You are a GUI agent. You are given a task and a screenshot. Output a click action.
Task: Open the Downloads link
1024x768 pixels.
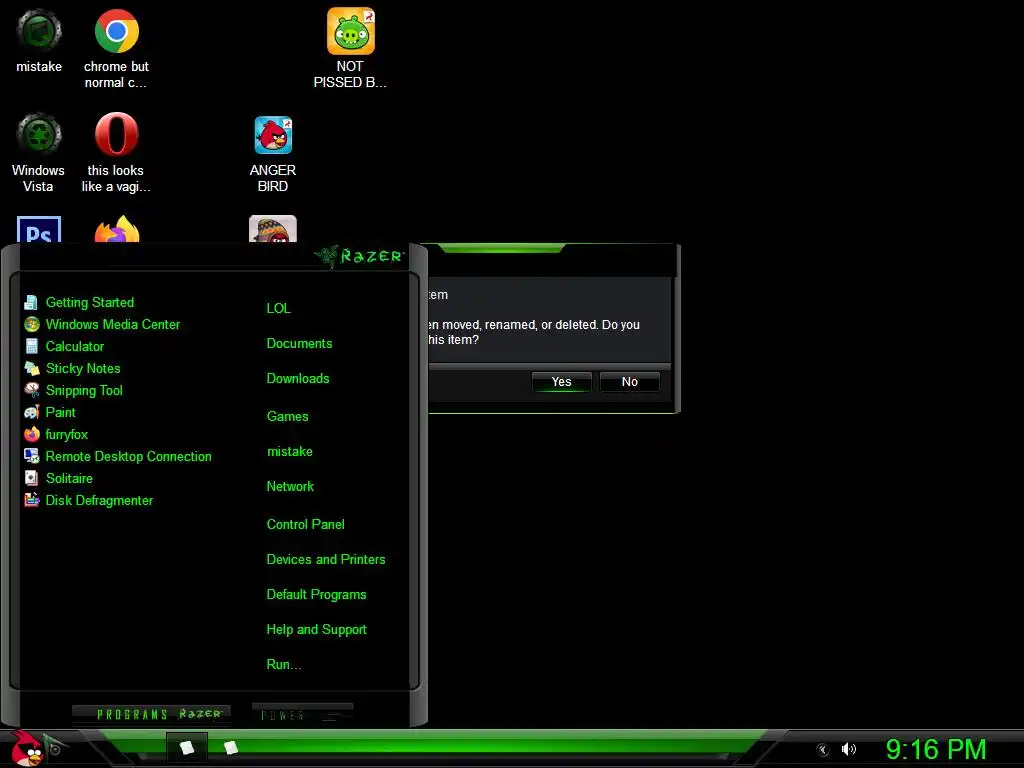pyautogui.click(x=298, y=379)
